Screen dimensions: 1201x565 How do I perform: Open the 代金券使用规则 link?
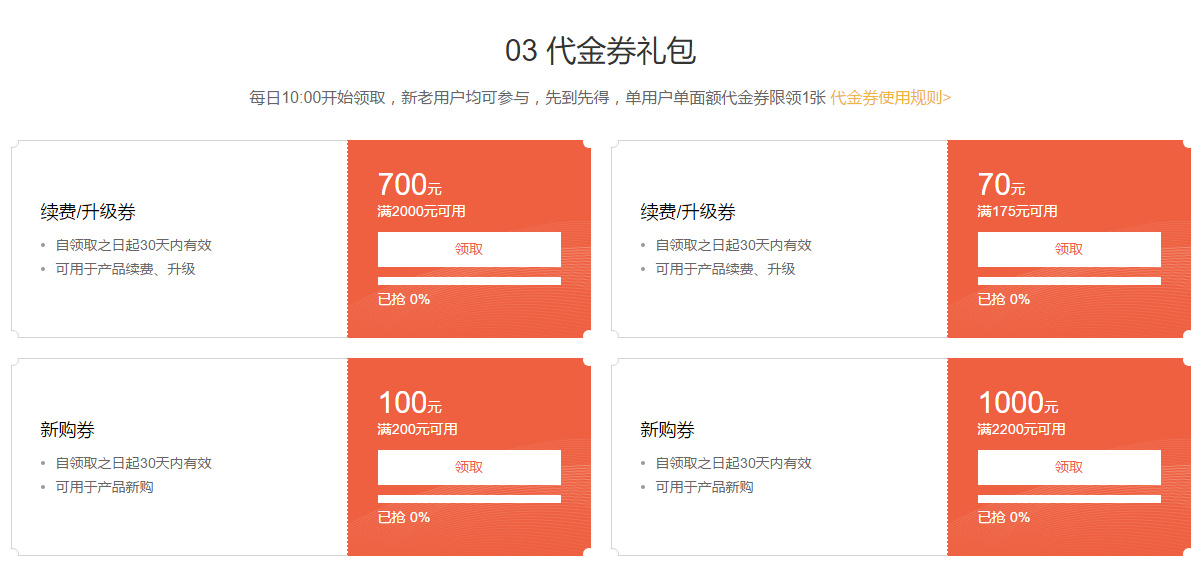point(890,97)
